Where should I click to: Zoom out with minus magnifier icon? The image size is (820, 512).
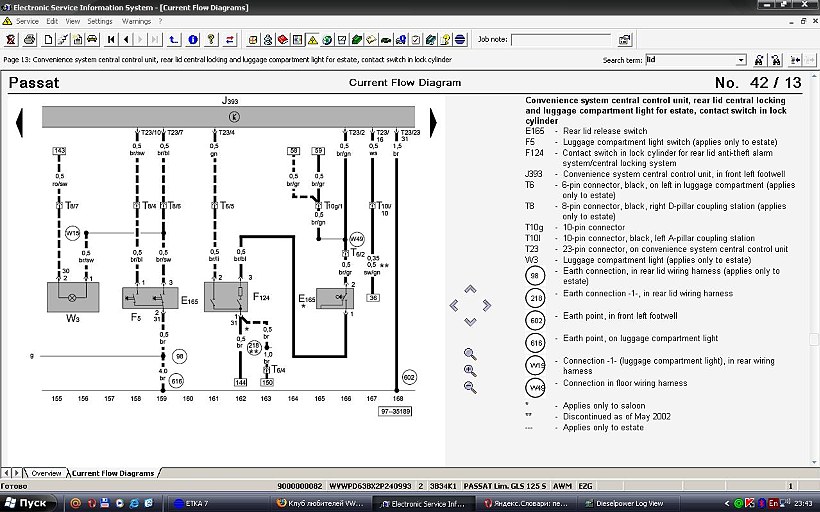click(470, 387)
